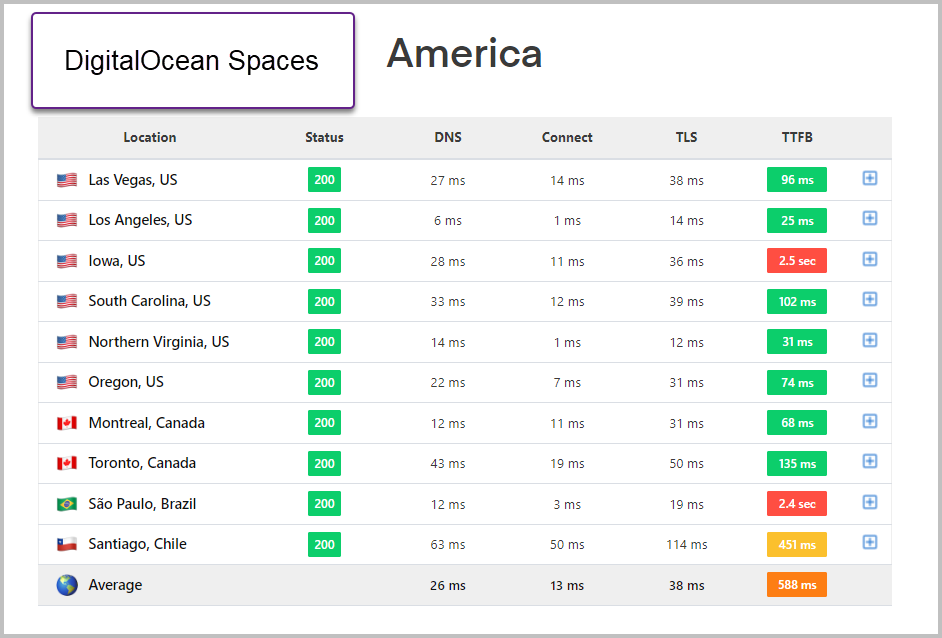Expand details for Montreal, Canada row
Viewport: 942px width, 638px height.
[x=869, y=421]
